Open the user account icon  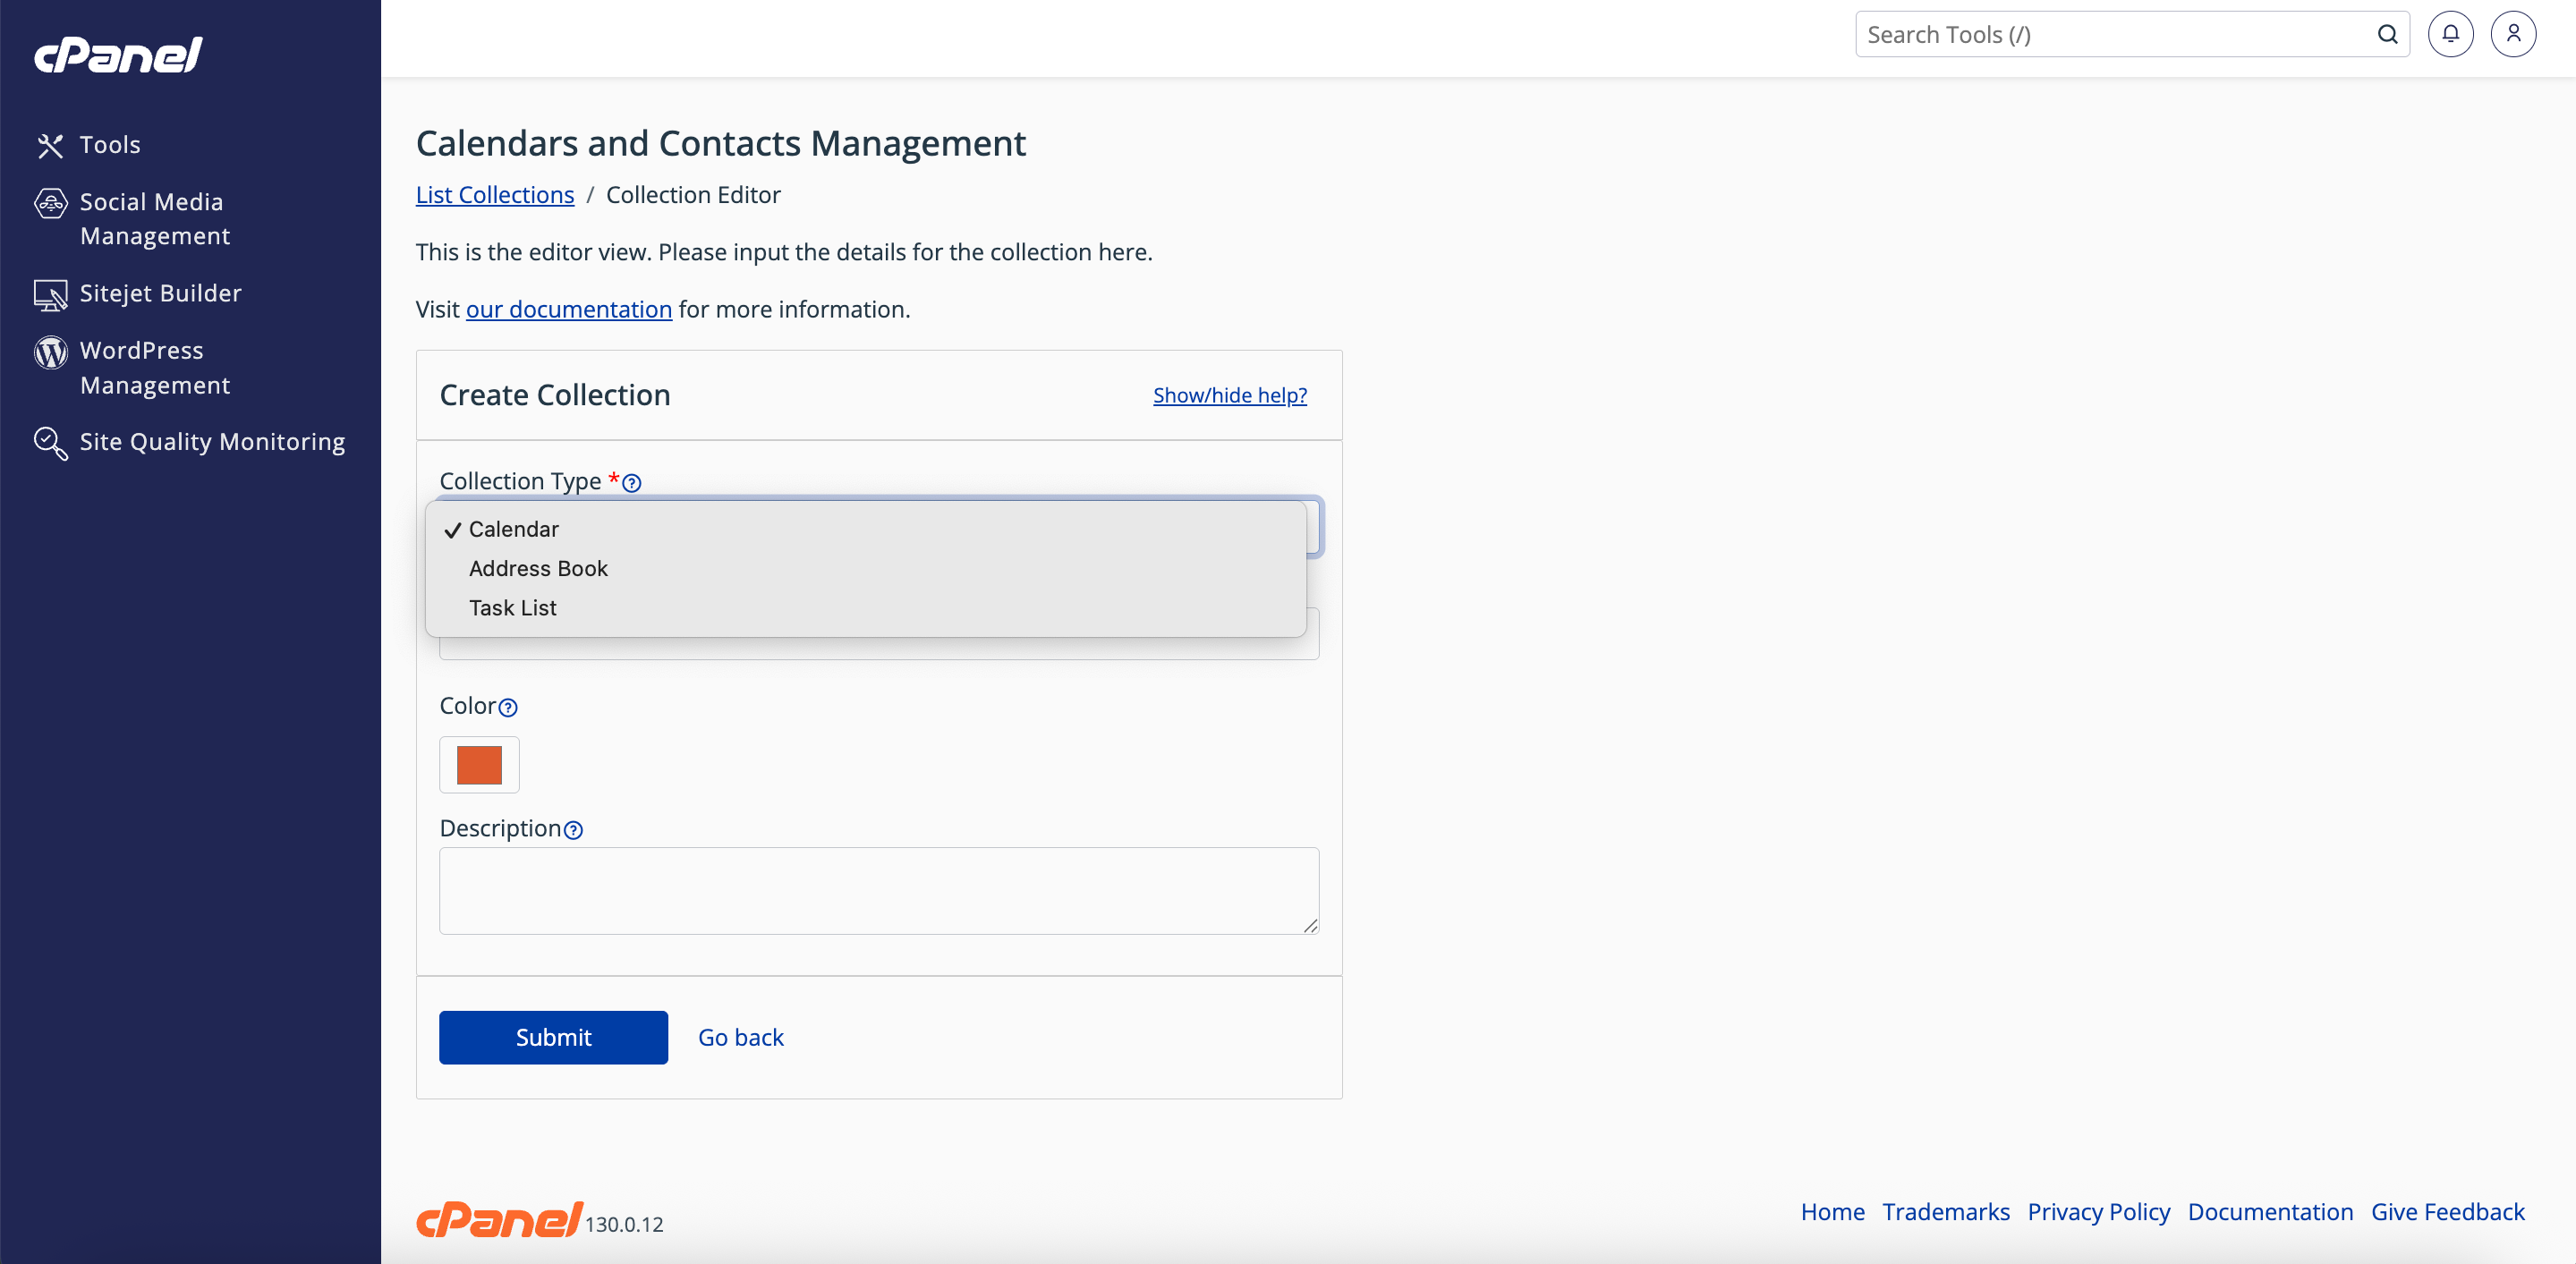click(x=2512, y=35)
